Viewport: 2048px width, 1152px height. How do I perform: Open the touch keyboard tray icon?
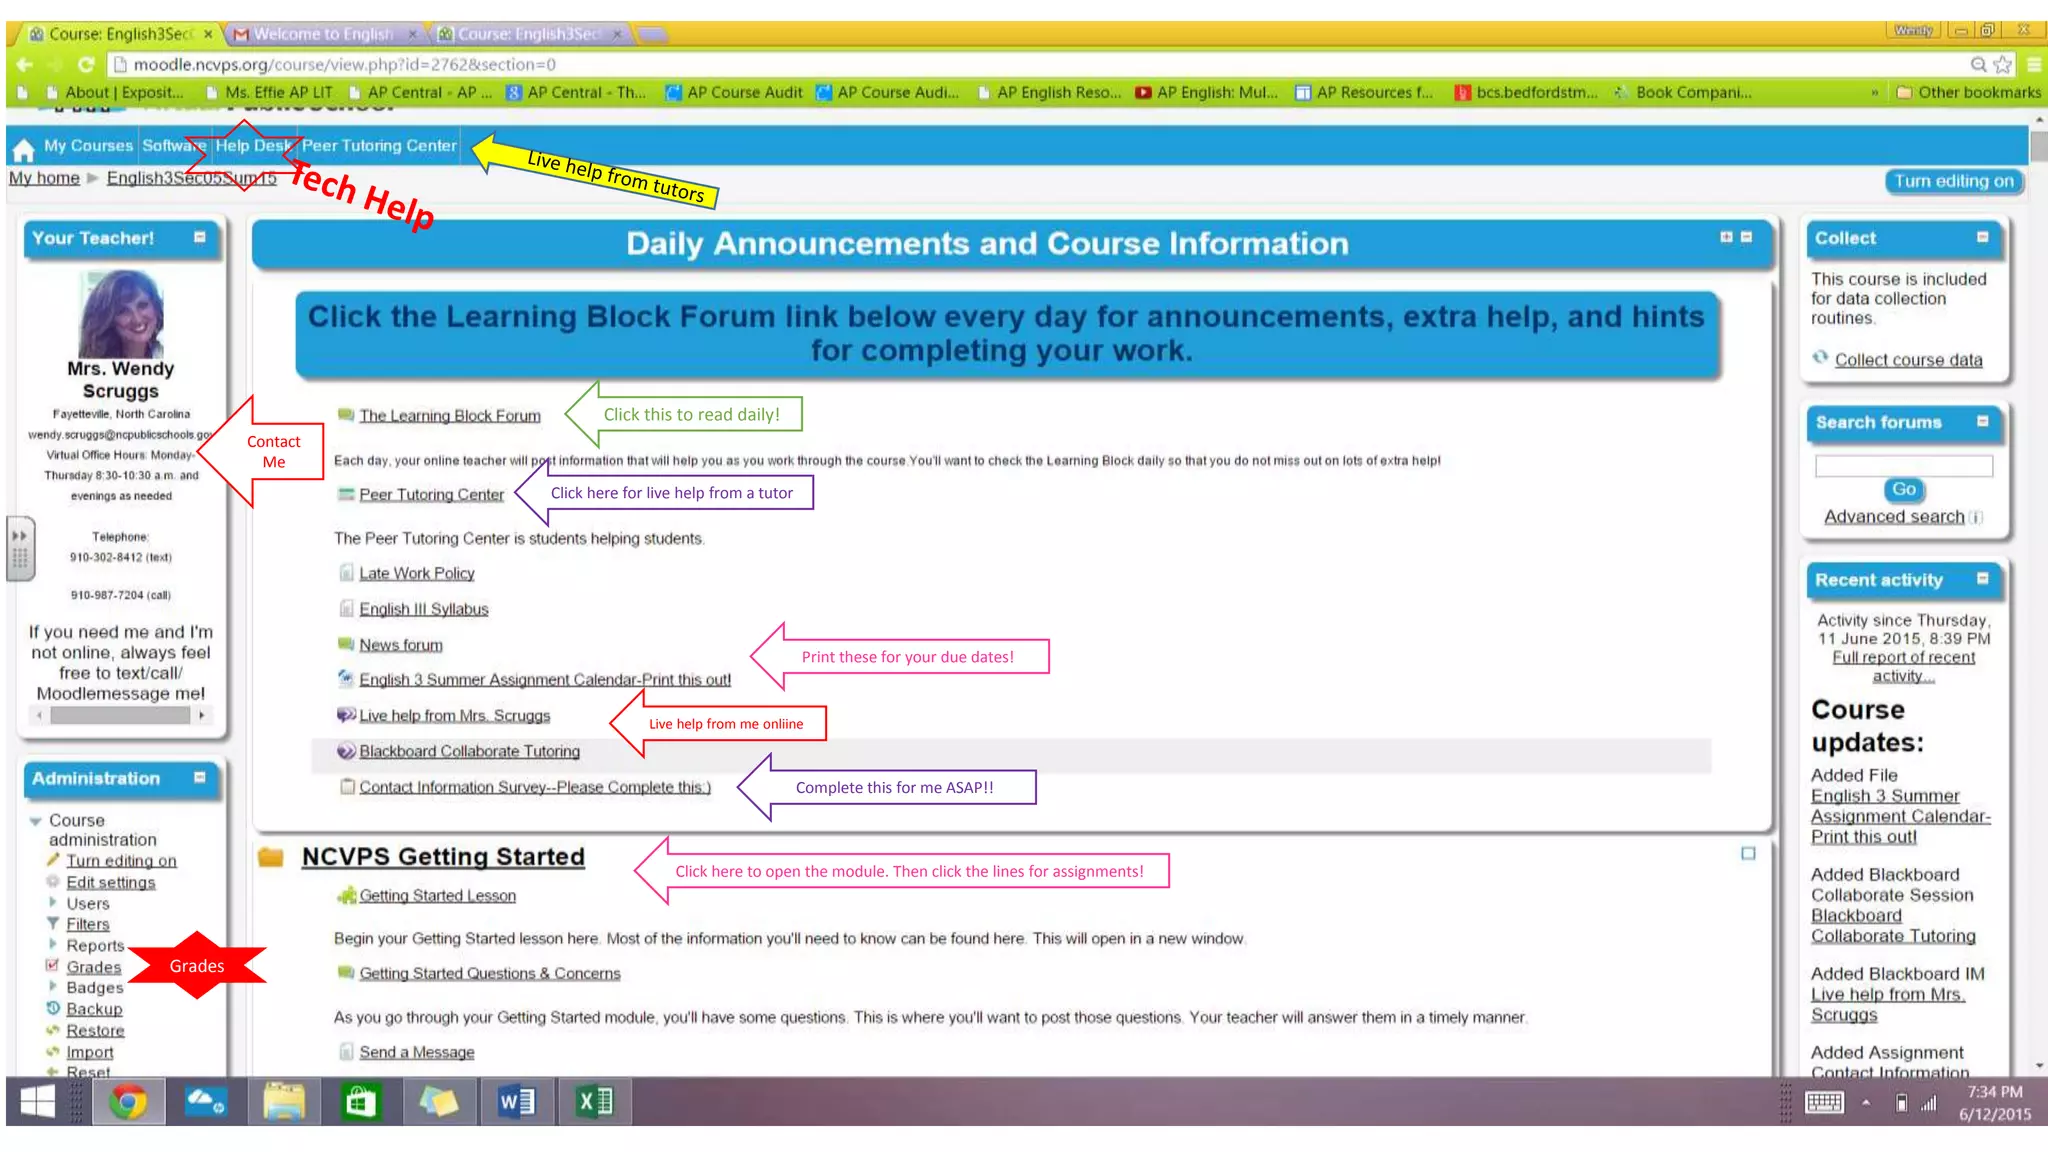pyautogui.click(x=1824, y=1102)
